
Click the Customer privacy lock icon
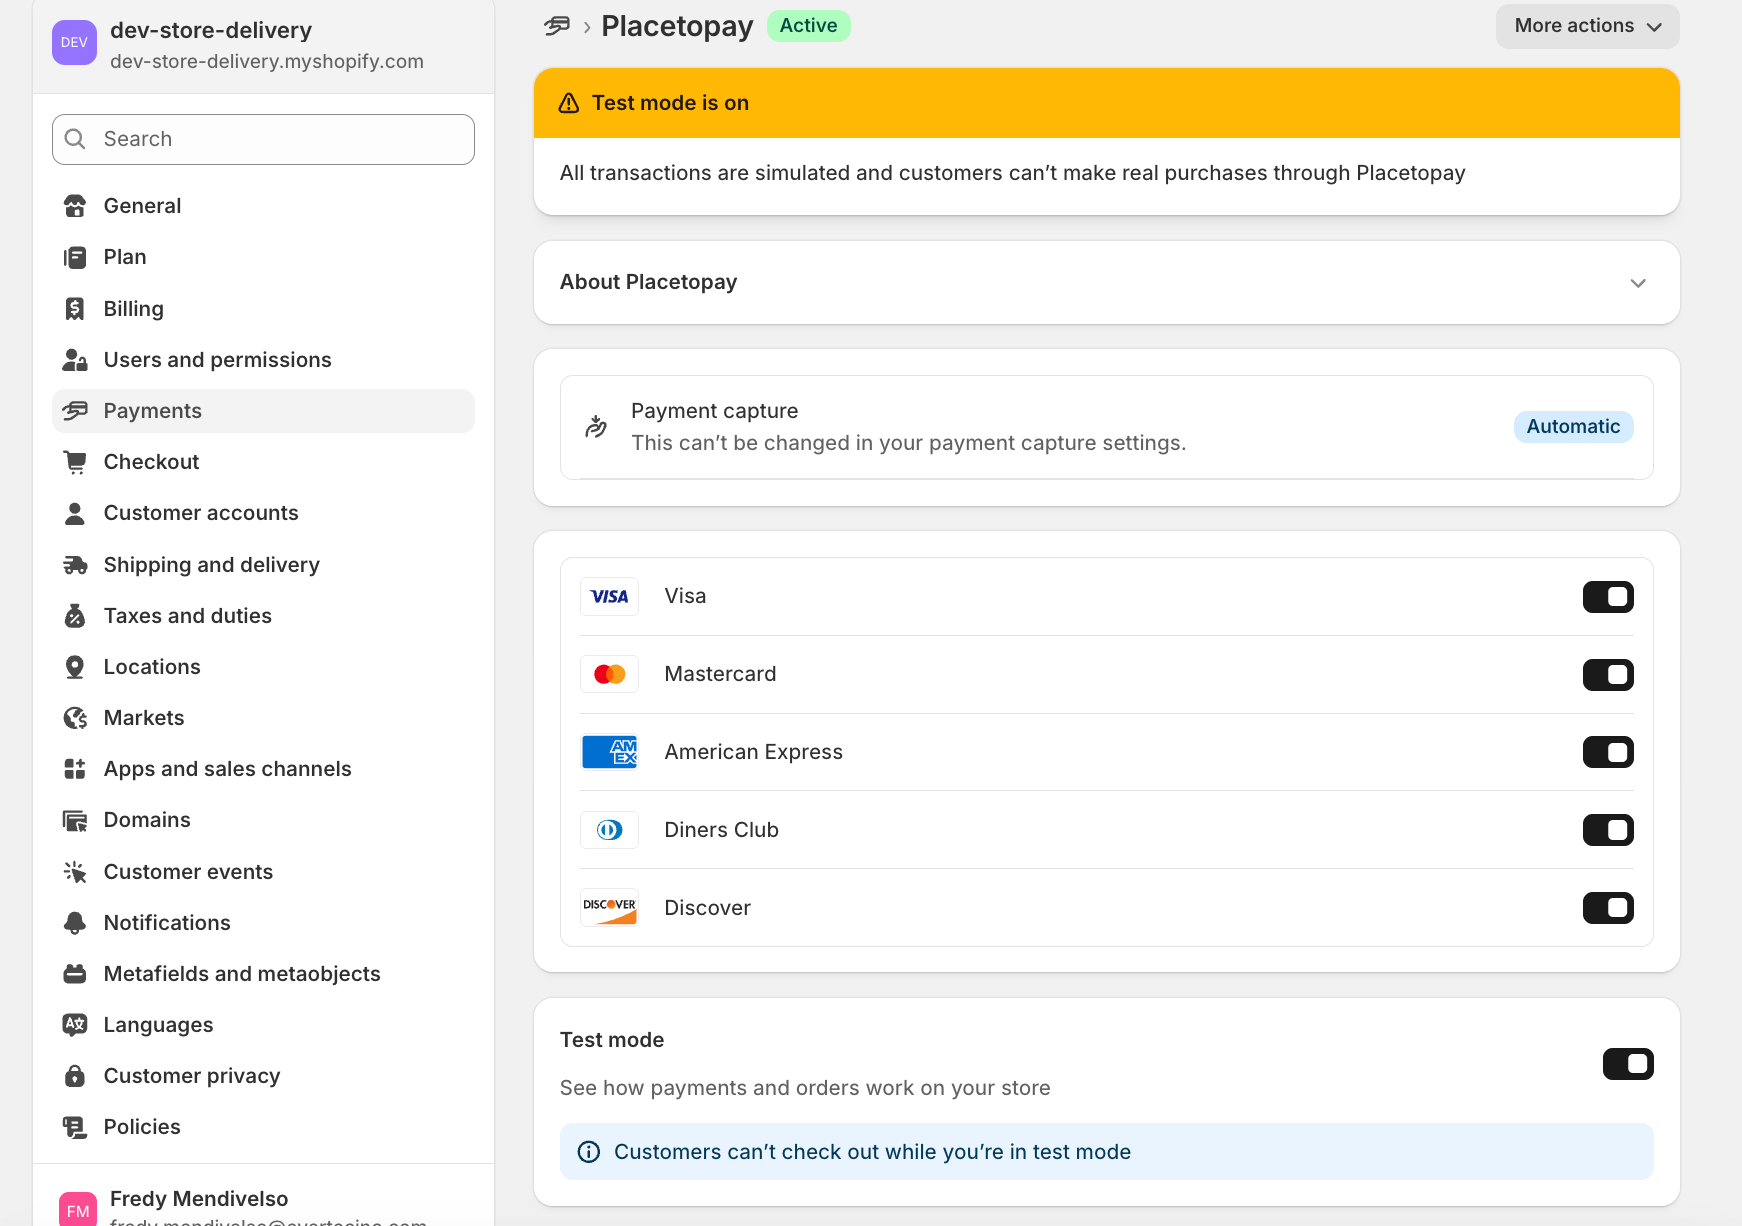click(75, 1076)
